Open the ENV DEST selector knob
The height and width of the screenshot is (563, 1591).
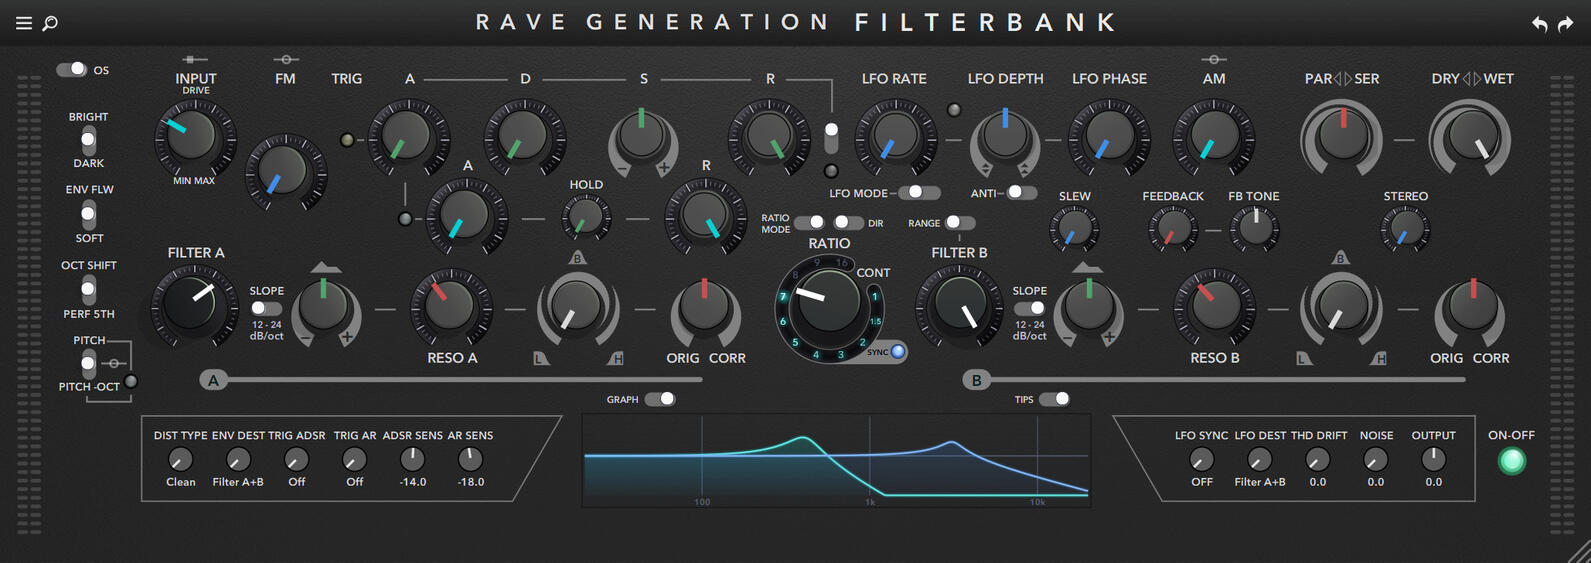pos(238,459)
